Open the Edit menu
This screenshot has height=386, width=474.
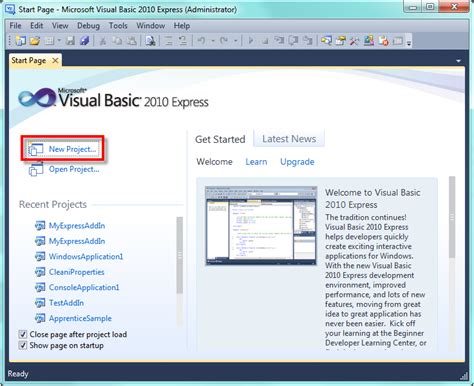(x=37, y=26)
